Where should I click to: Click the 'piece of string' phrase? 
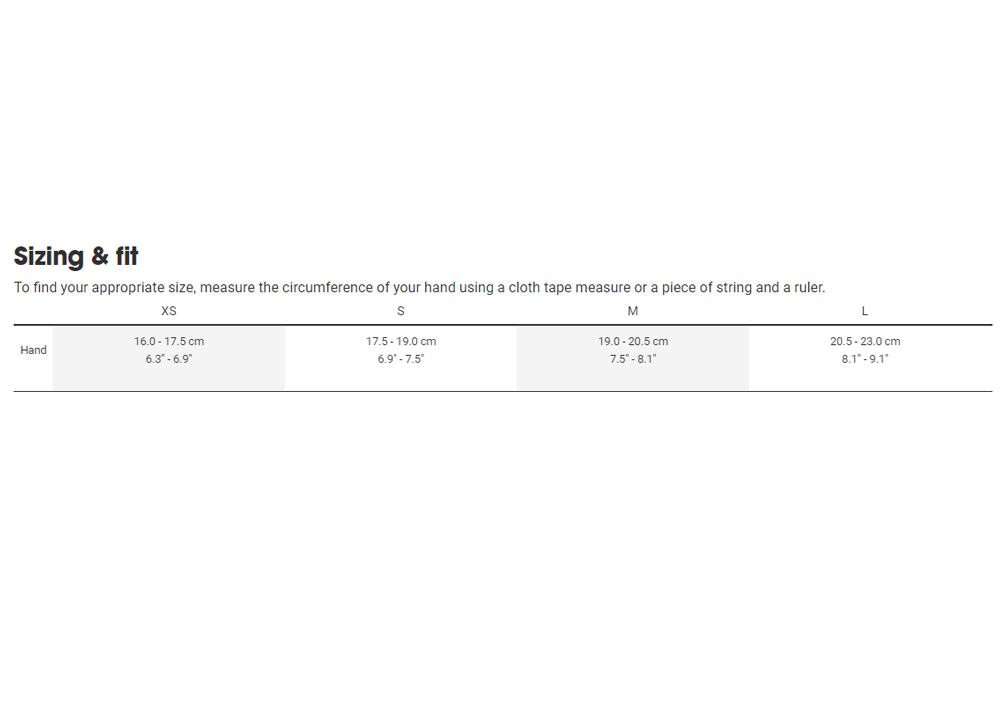[706, 288]
